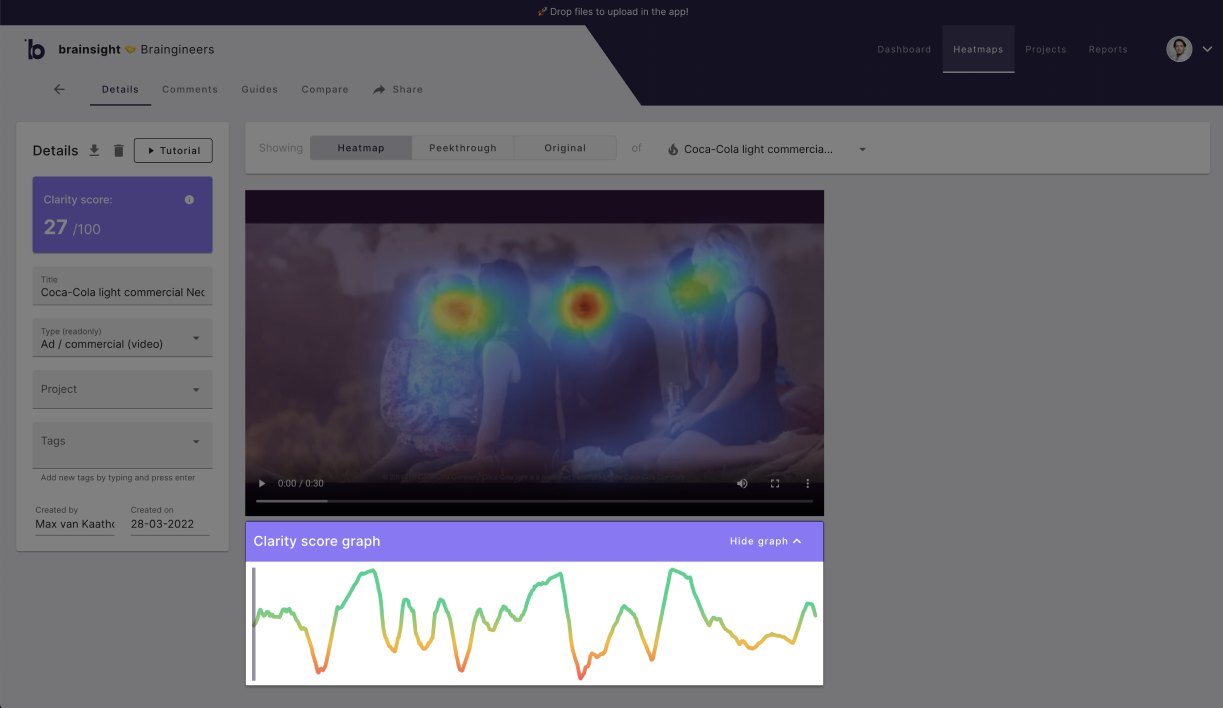Viewport: 1223px width, 708px height.
Task: Go to Heatmaps in top navigation
Action: click(x=978, y=49)
